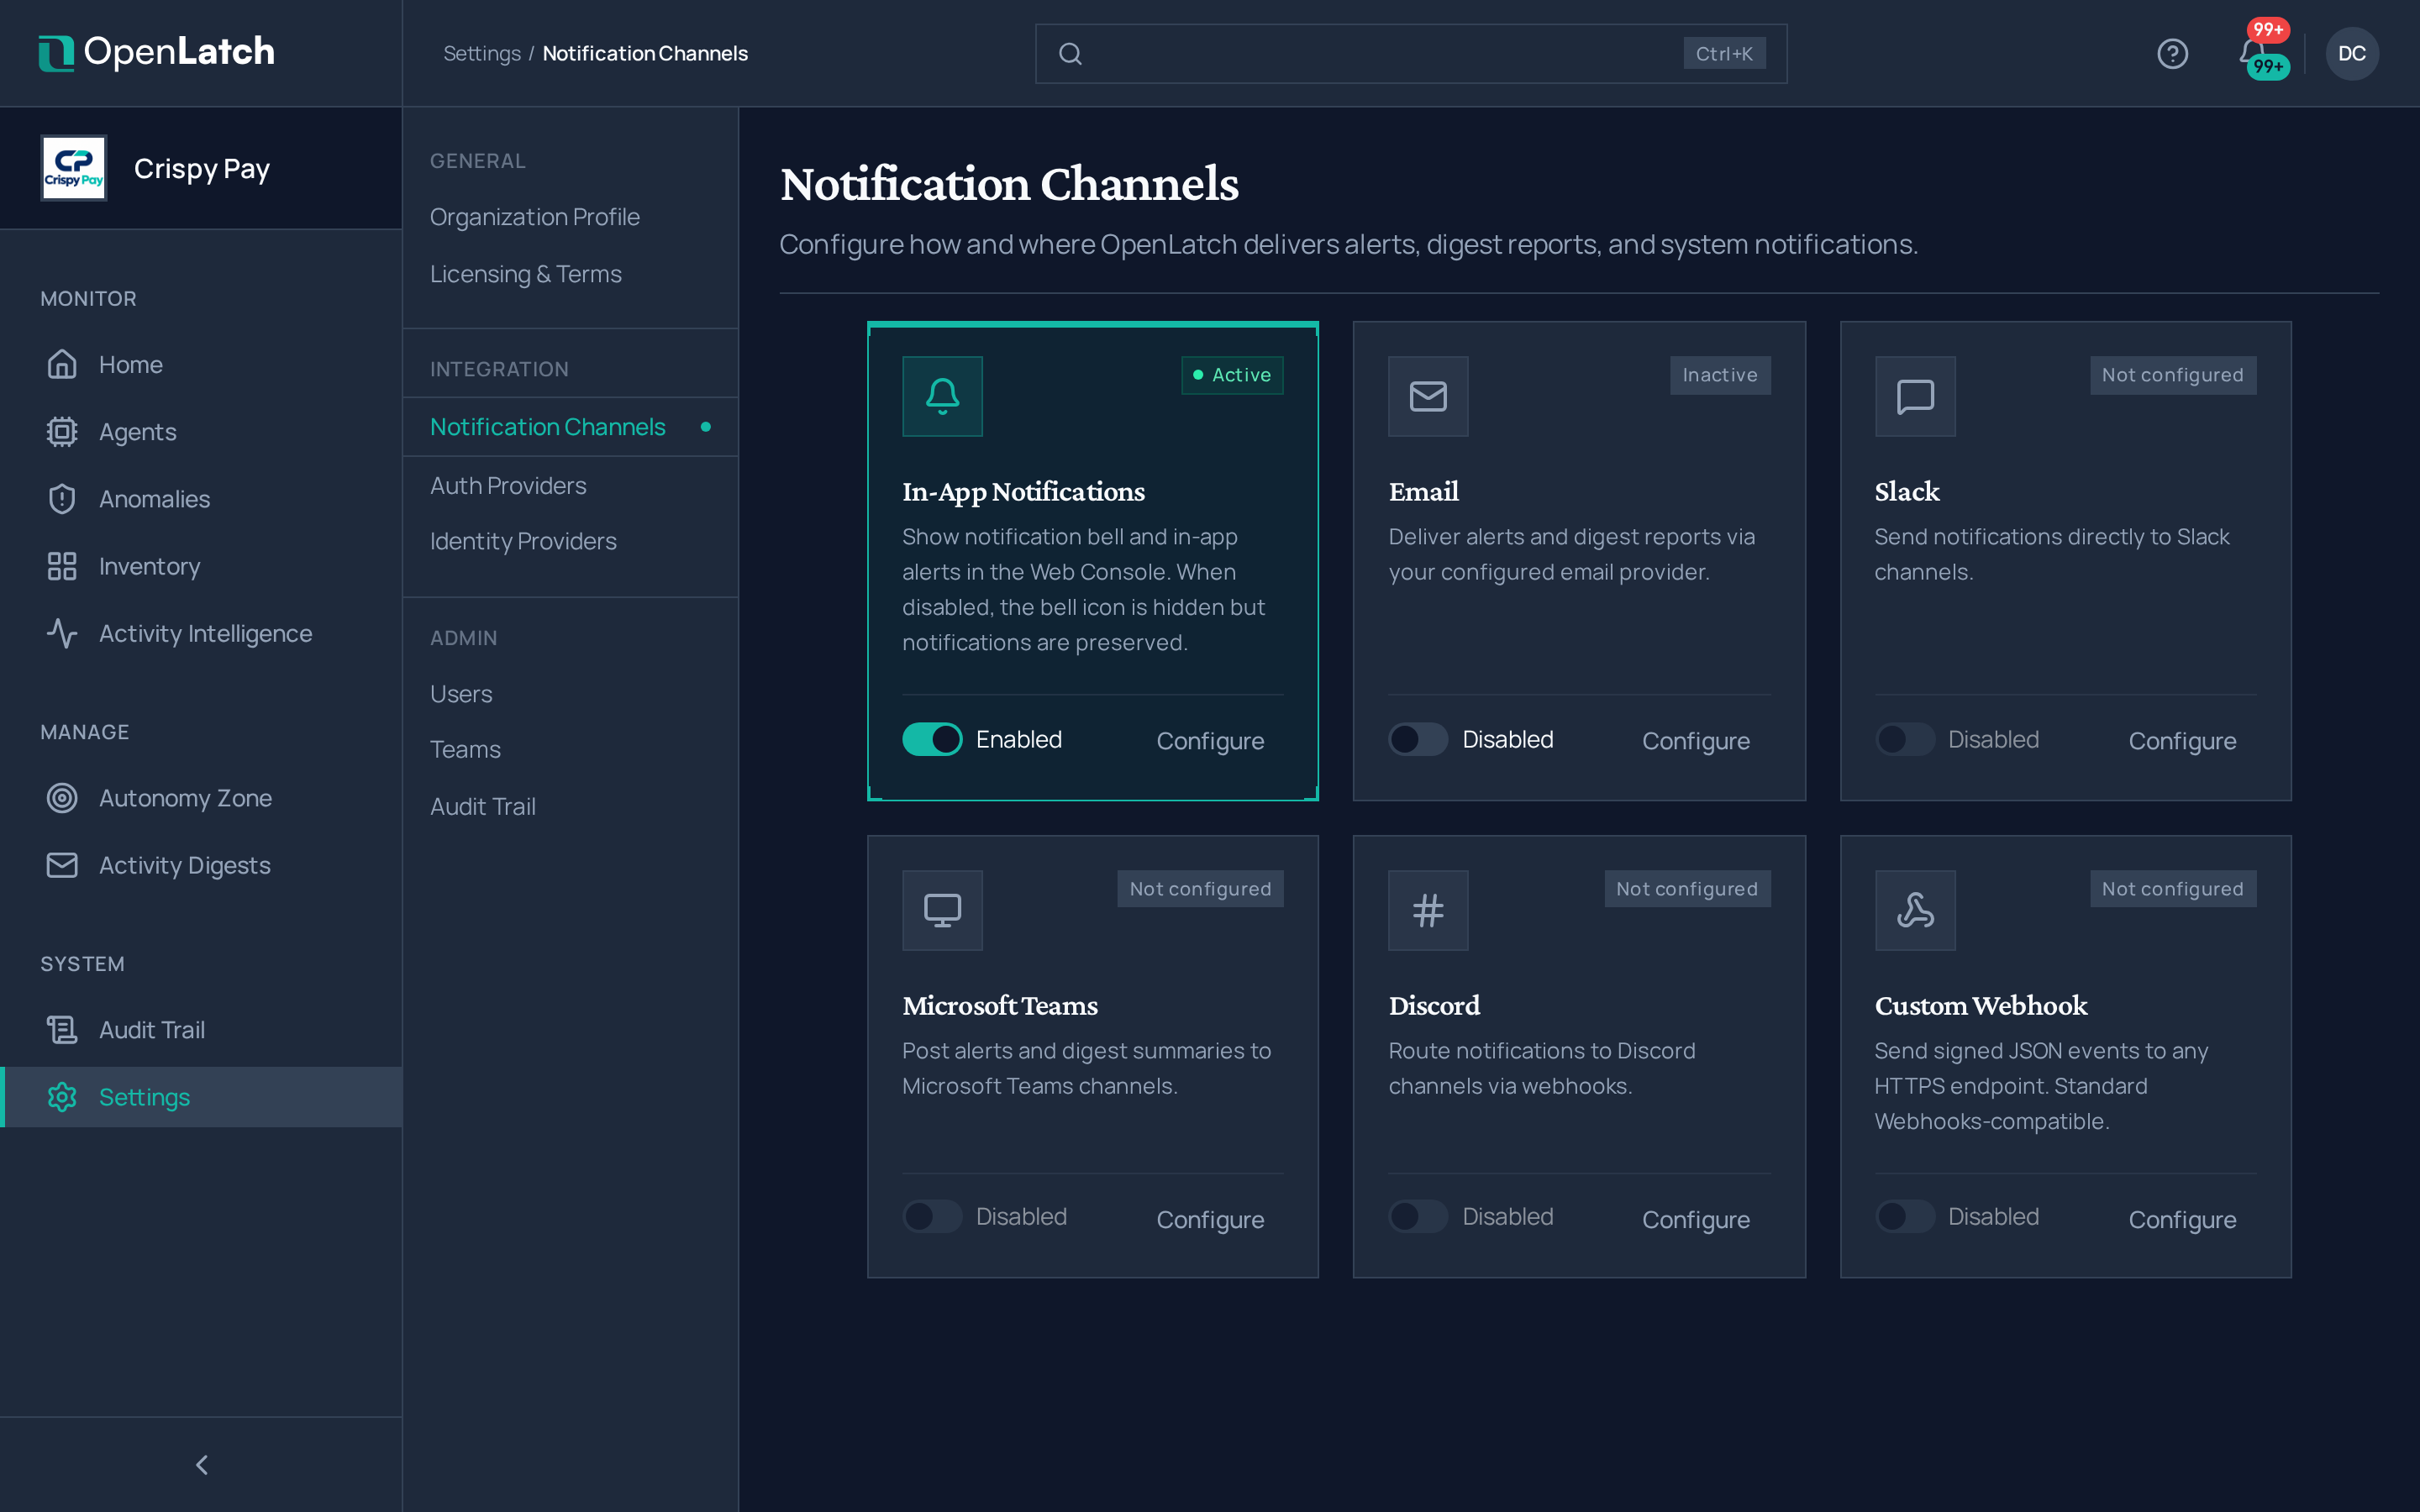The image size is (2420, 1512).
Task: Open Auth Providers settings
Action: tap(570, 486)
